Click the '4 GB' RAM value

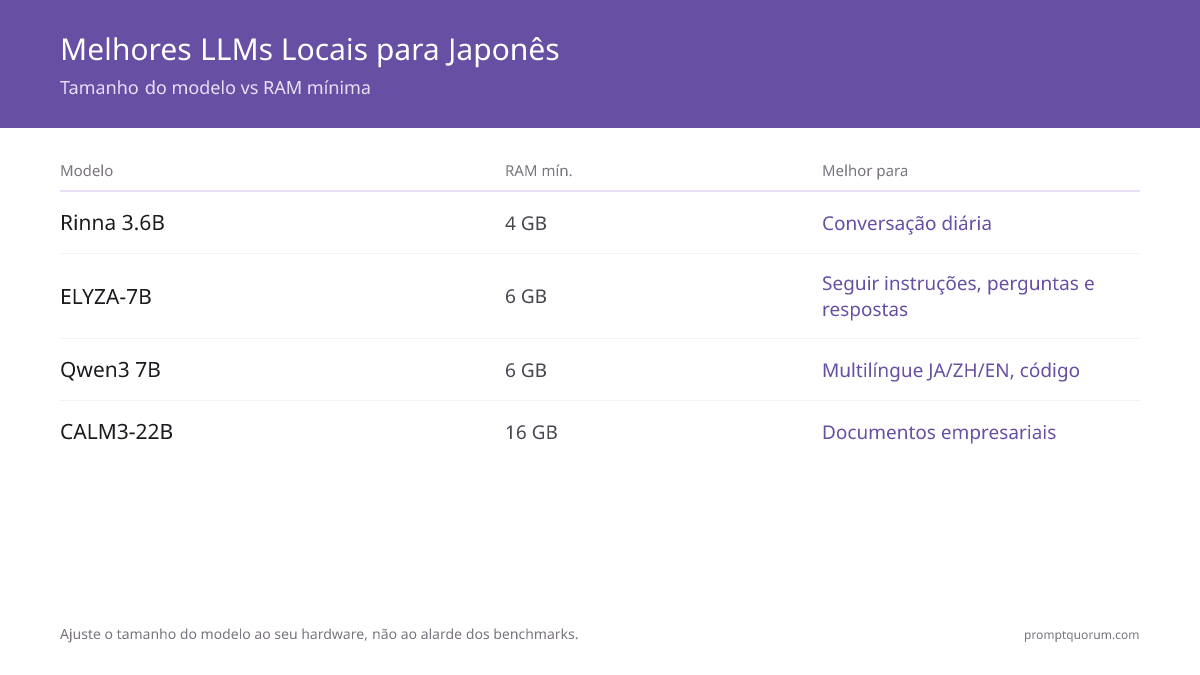(526, 223)
